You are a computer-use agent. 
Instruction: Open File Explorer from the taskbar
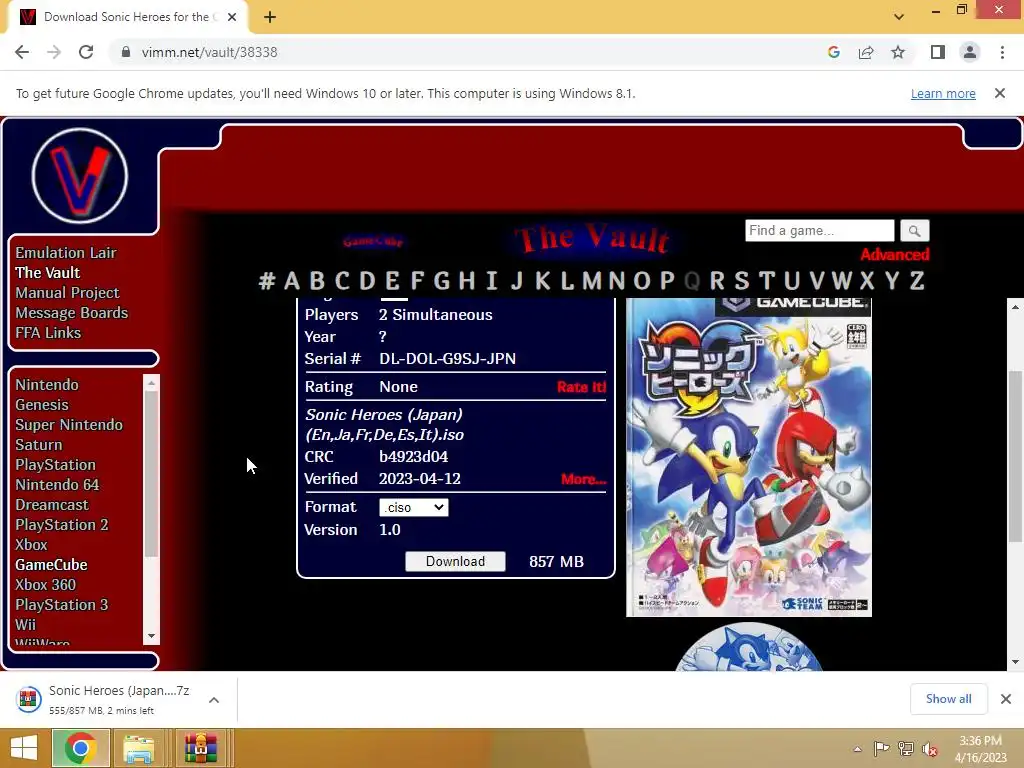138,748
